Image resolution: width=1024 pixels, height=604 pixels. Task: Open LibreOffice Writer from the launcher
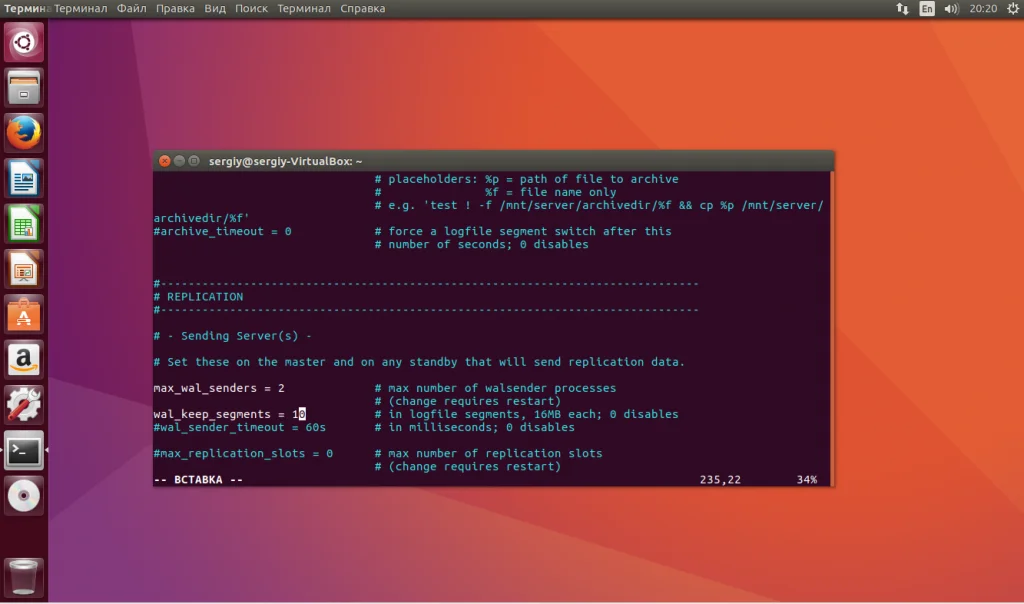(x=24, y=178)
